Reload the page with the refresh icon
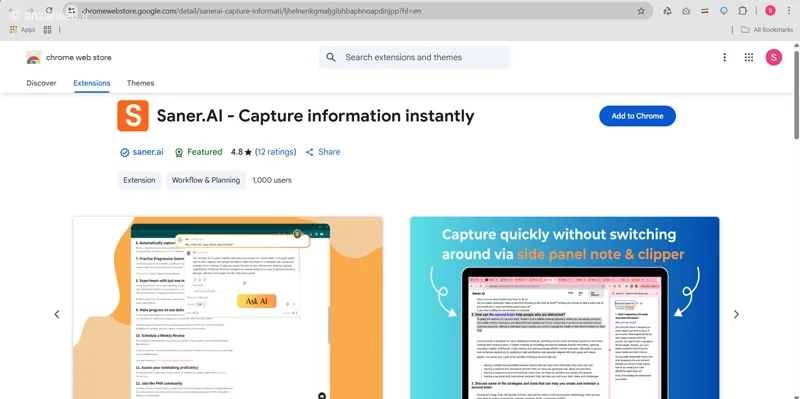The image size is (800, 399). (49, 11)
